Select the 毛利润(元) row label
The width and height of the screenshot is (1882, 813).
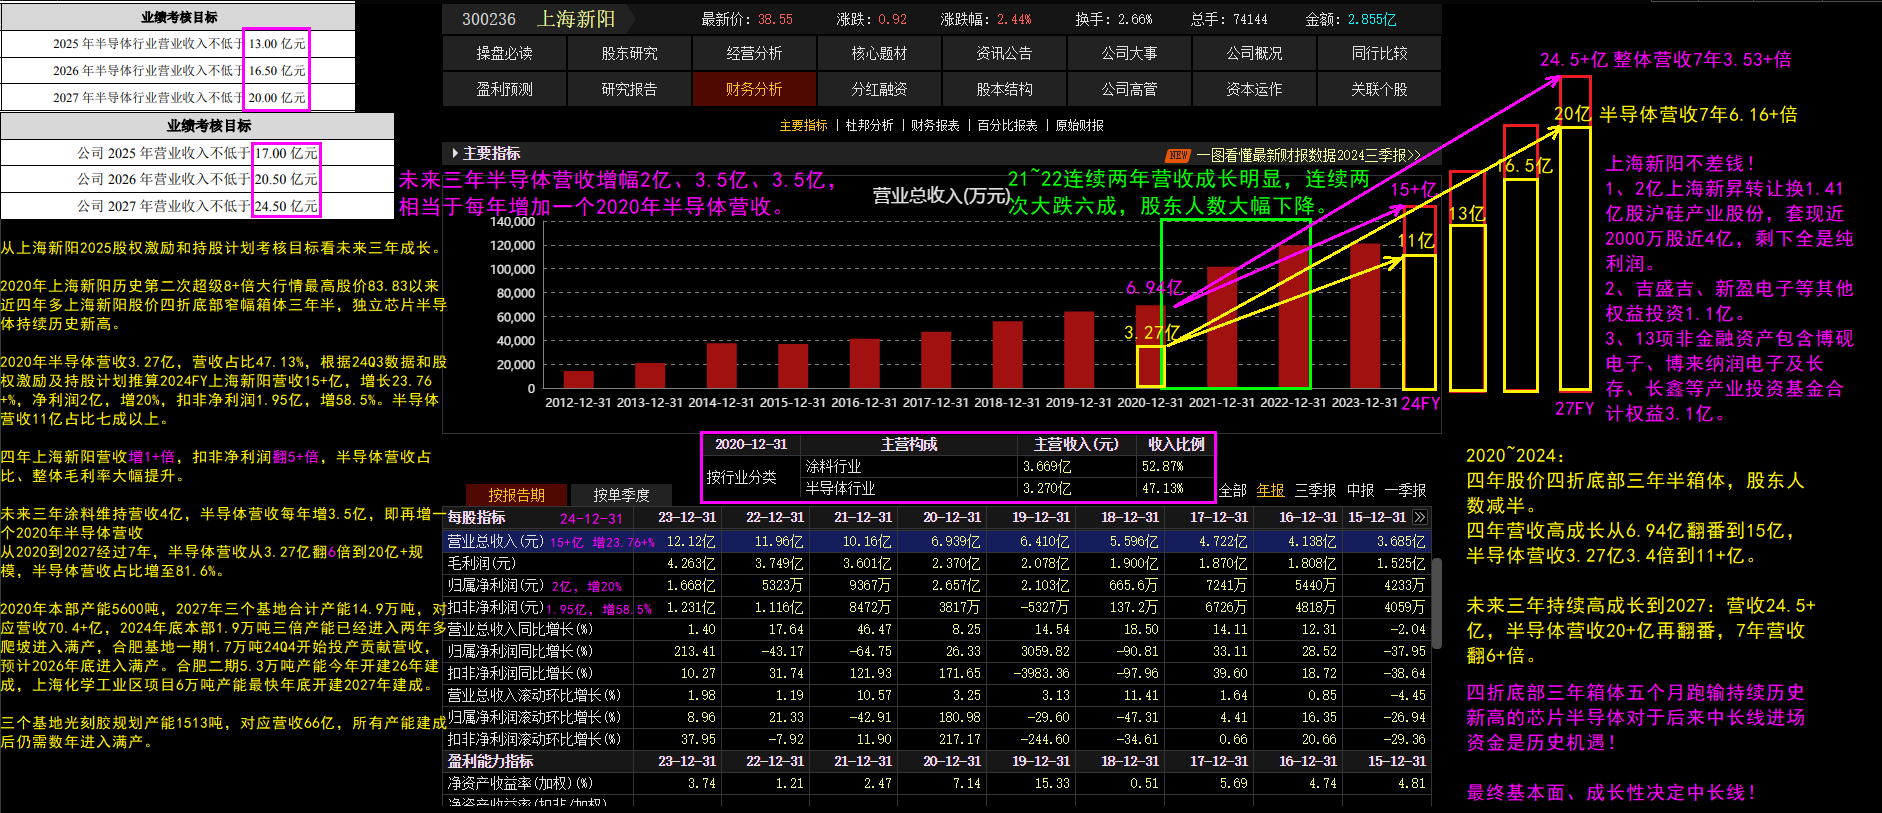480,563
